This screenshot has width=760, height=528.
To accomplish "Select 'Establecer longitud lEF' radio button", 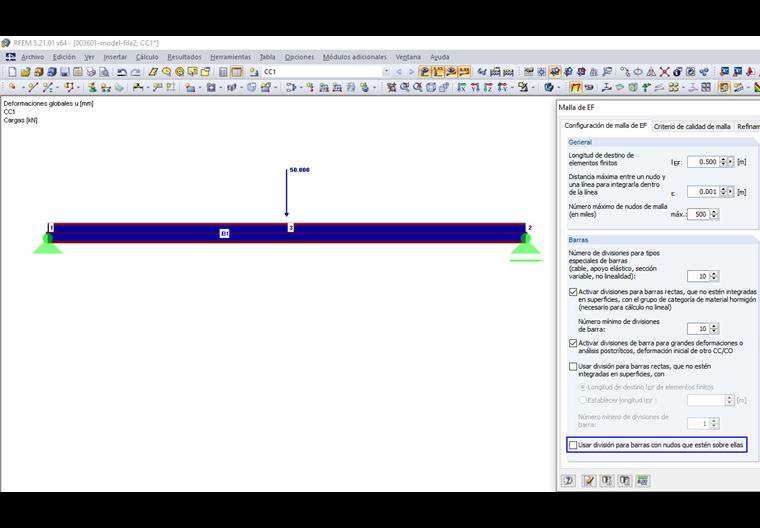I will [582, 400].
